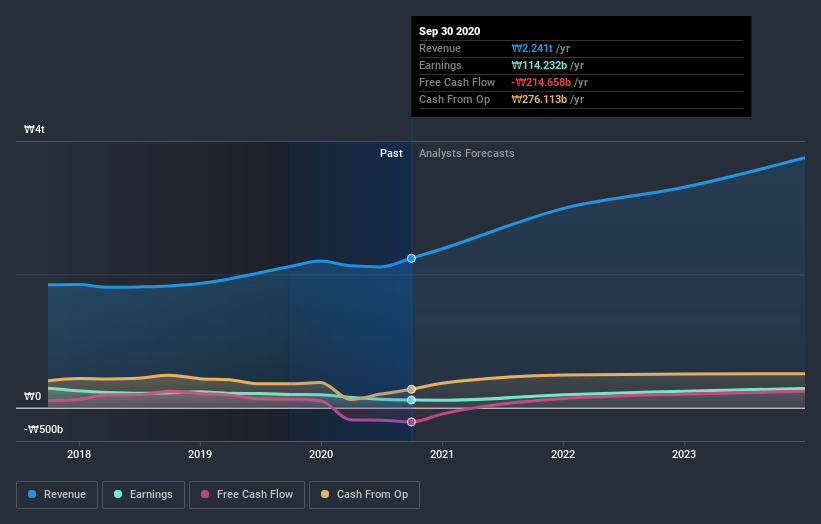Click the Free Cash Flow label in tooltip
821x524 pixels.
click(457, 82)
